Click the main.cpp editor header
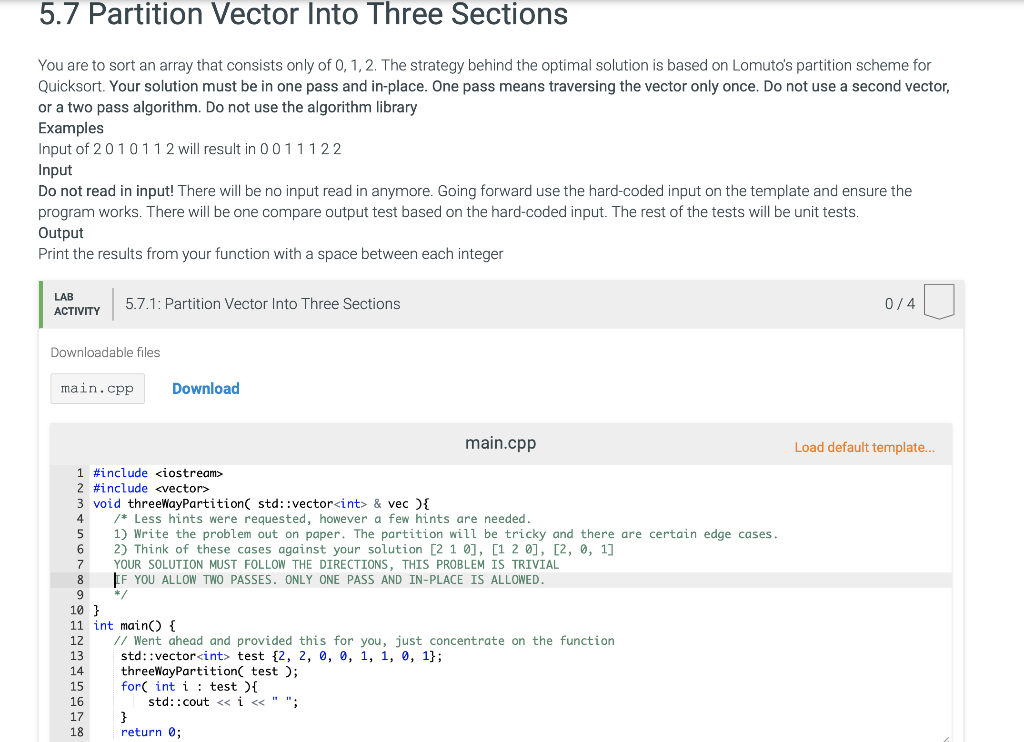This screenshot has height=742, width=1024. pyautogui.click(x=500, y=442)
